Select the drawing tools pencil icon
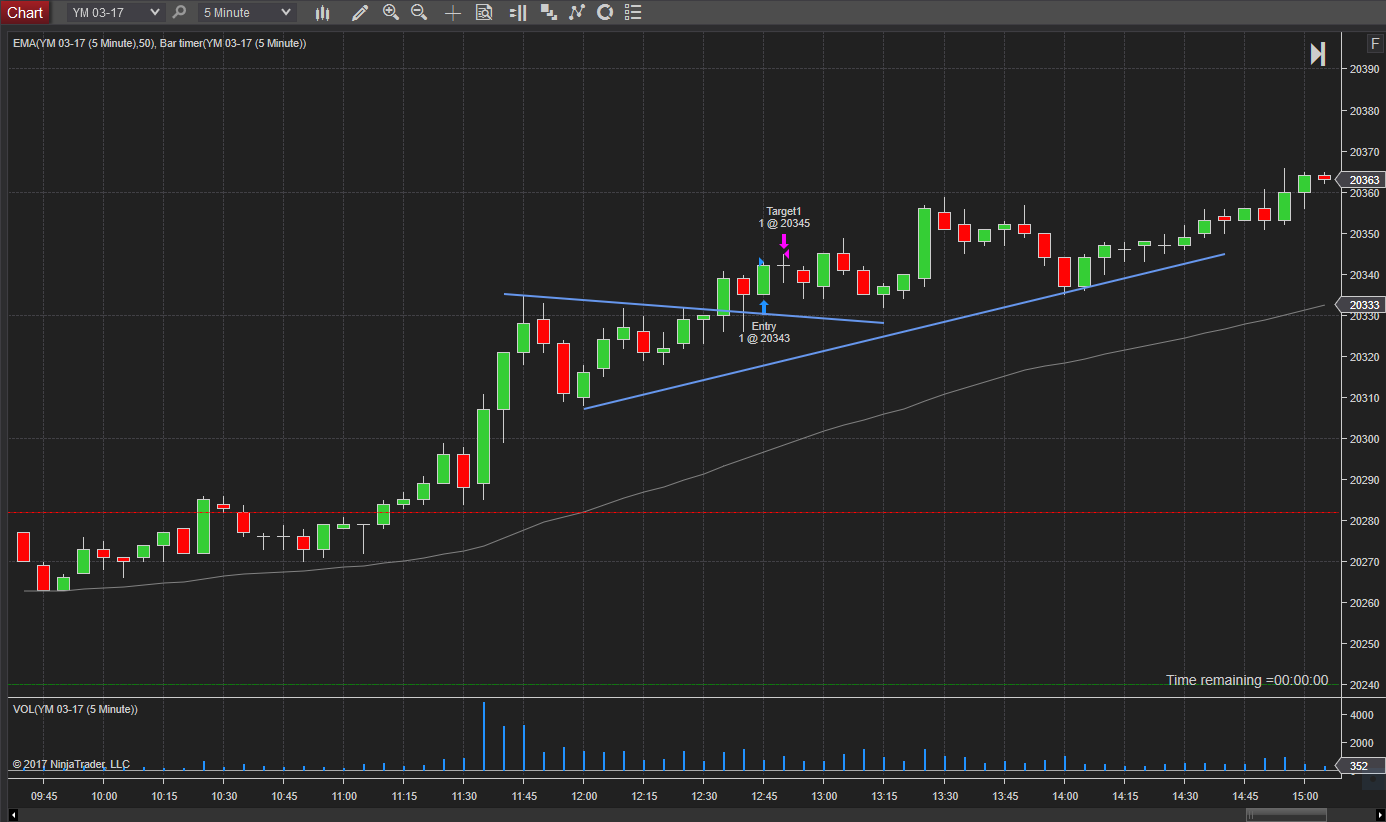This screenshot has height=822, width=1386. tap(360, 13)
